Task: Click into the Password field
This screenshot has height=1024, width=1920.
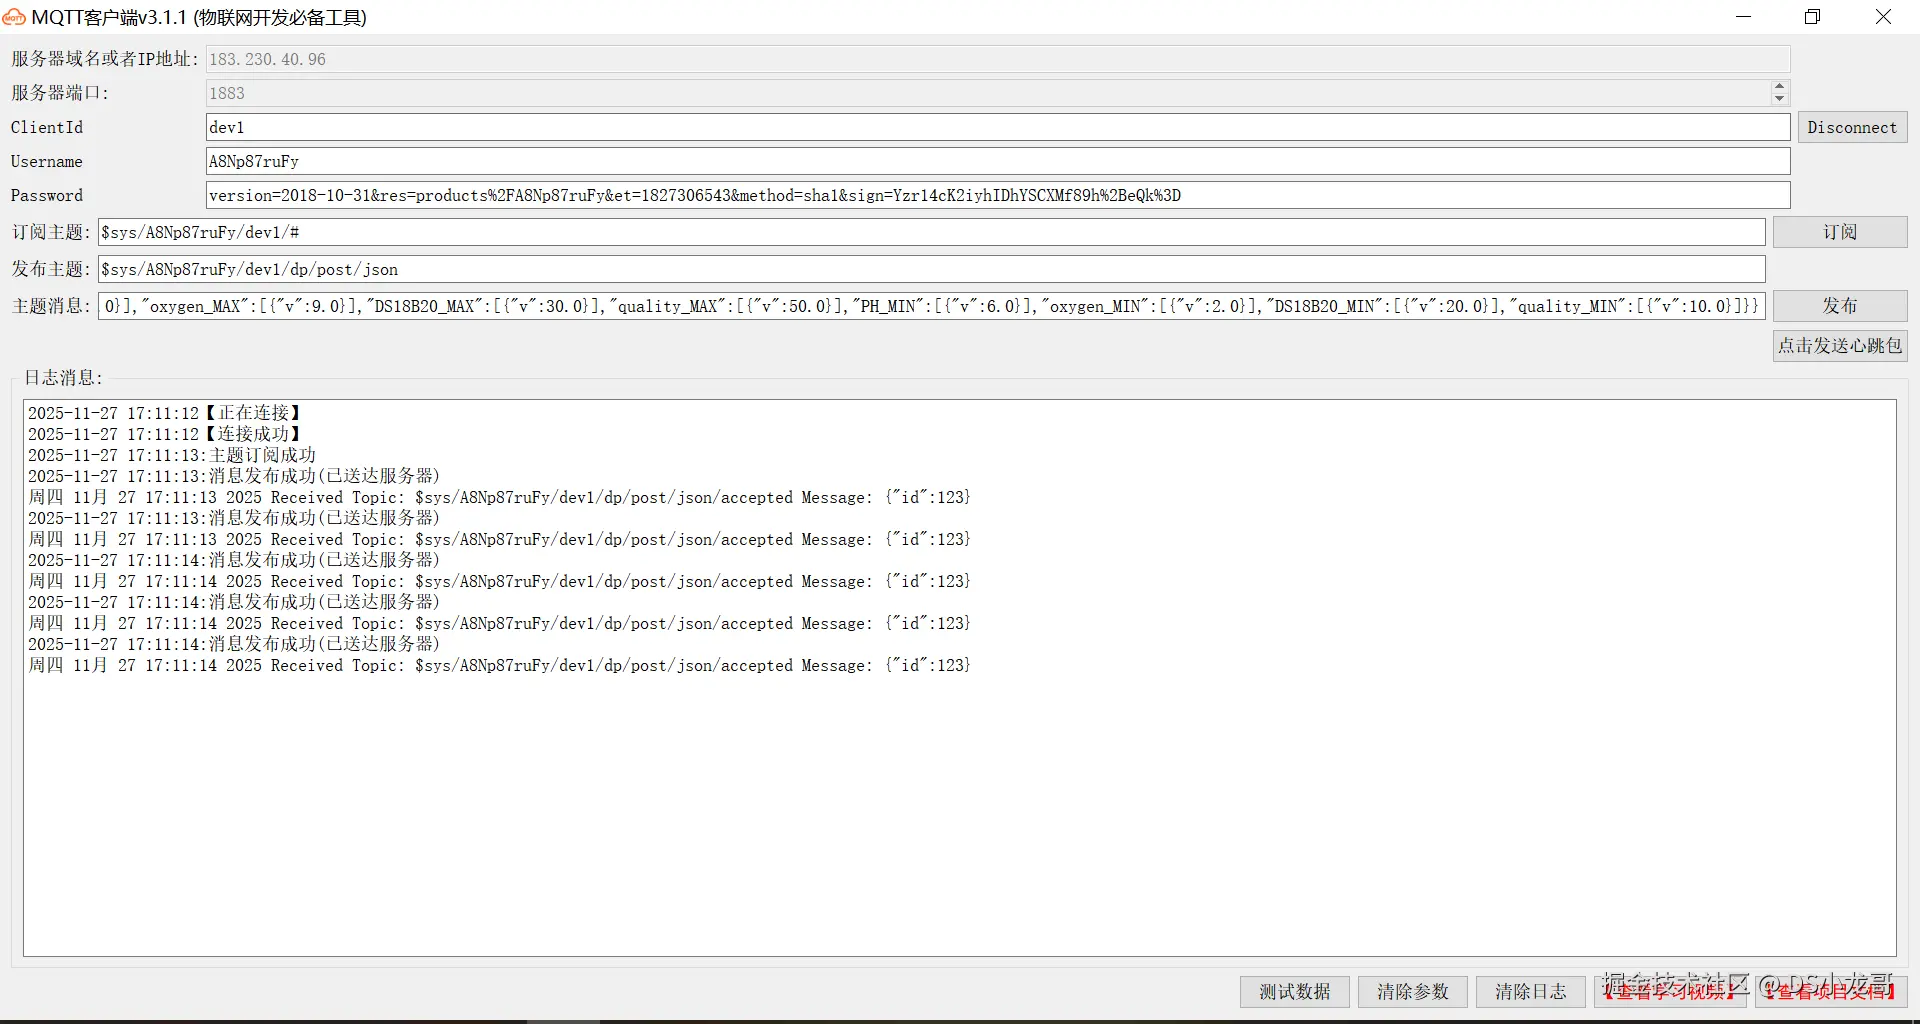Action: [997, 195]
